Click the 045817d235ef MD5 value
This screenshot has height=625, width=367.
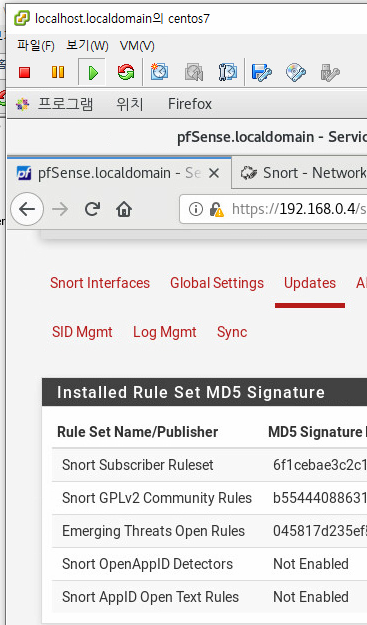[x=320, y=531]
